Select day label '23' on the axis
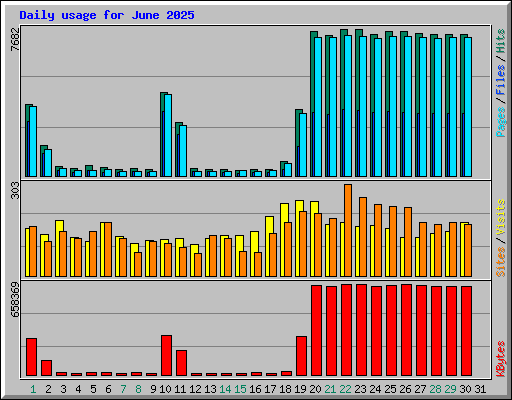The height and width of the screenshot is (400, 512). click(x=360, y=389)
